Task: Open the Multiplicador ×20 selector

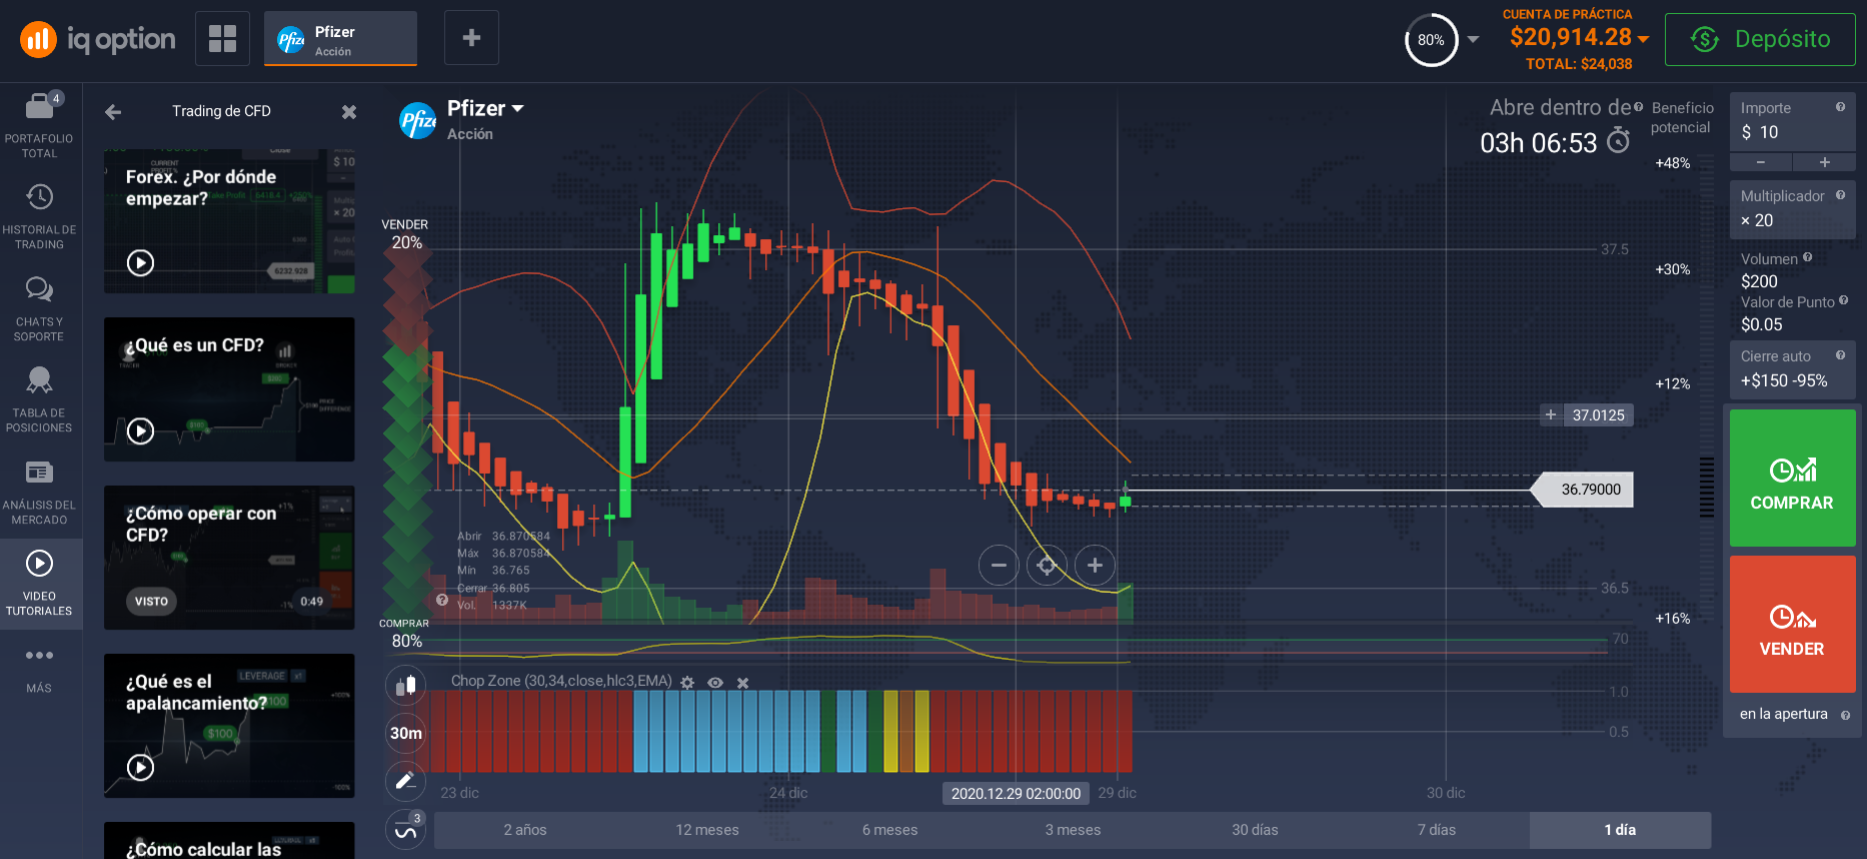Action: [x=1792, y=210]
